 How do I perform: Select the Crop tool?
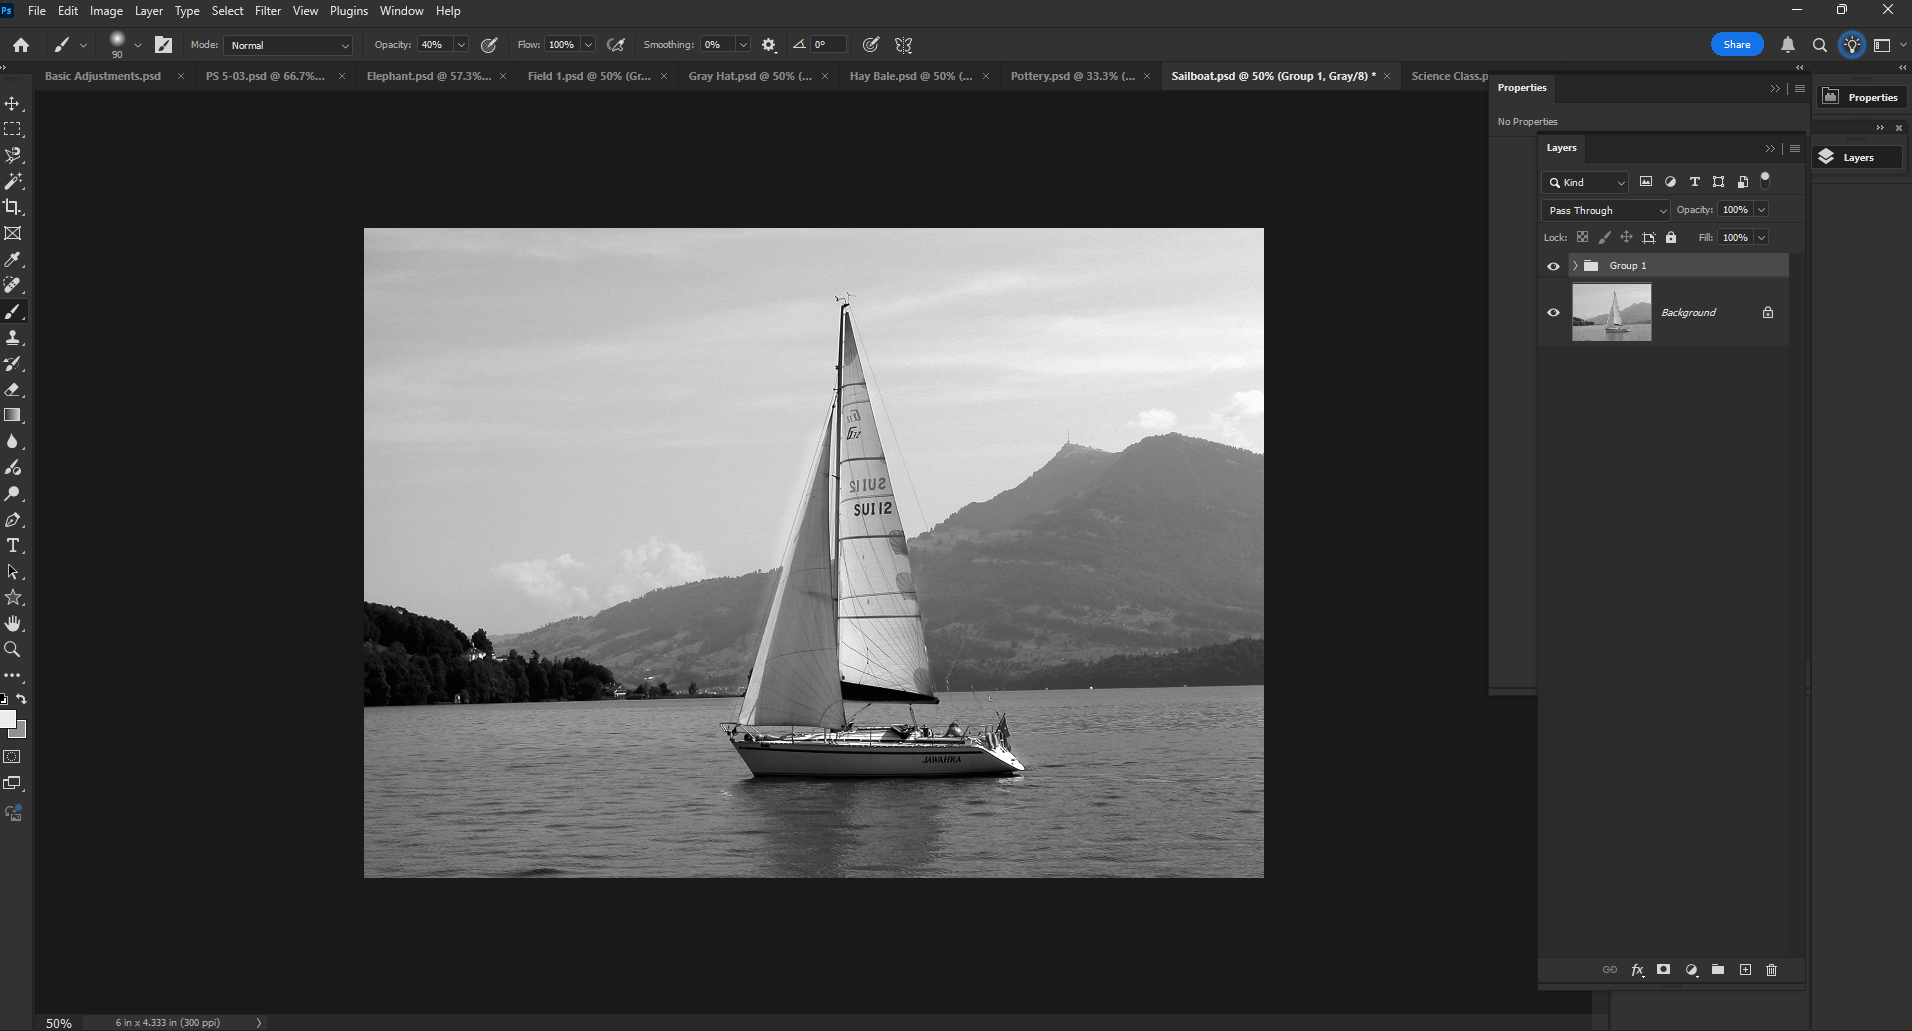(x=13, y=207)
